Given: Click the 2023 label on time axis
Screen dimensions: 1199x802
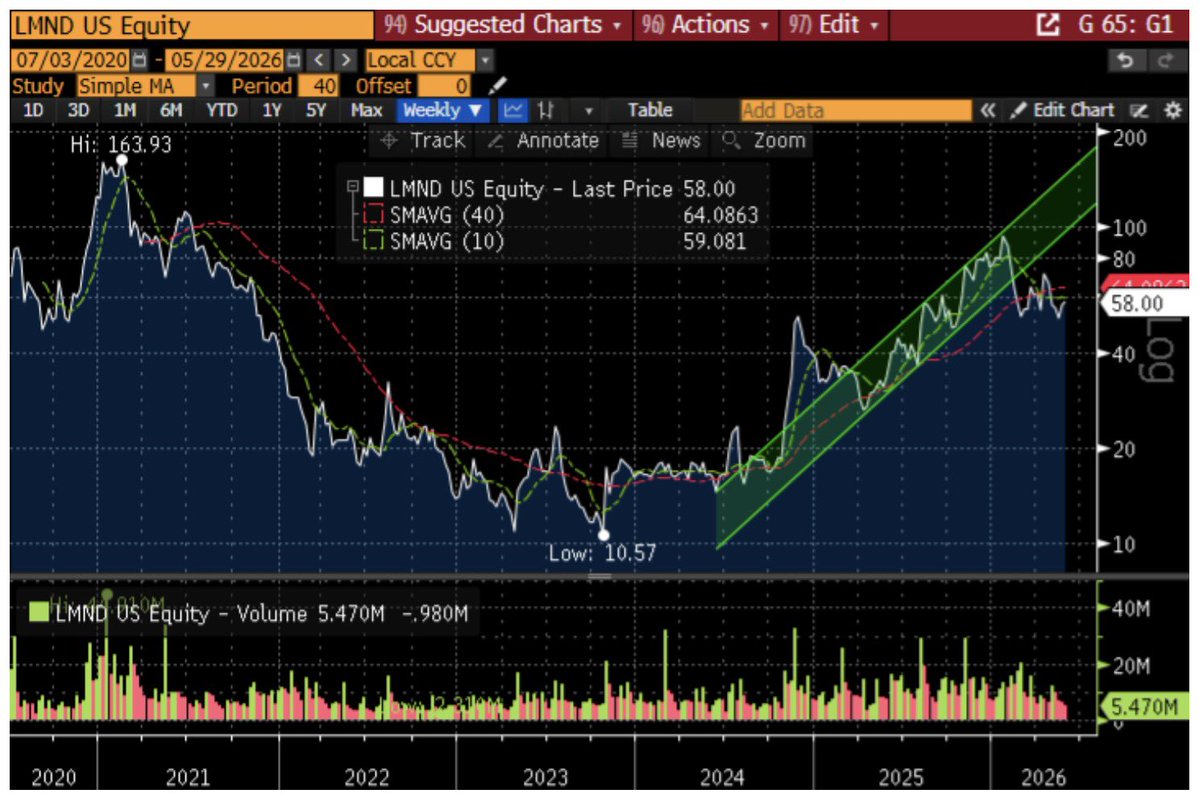Looking at the screenshot, I should 545,777.
